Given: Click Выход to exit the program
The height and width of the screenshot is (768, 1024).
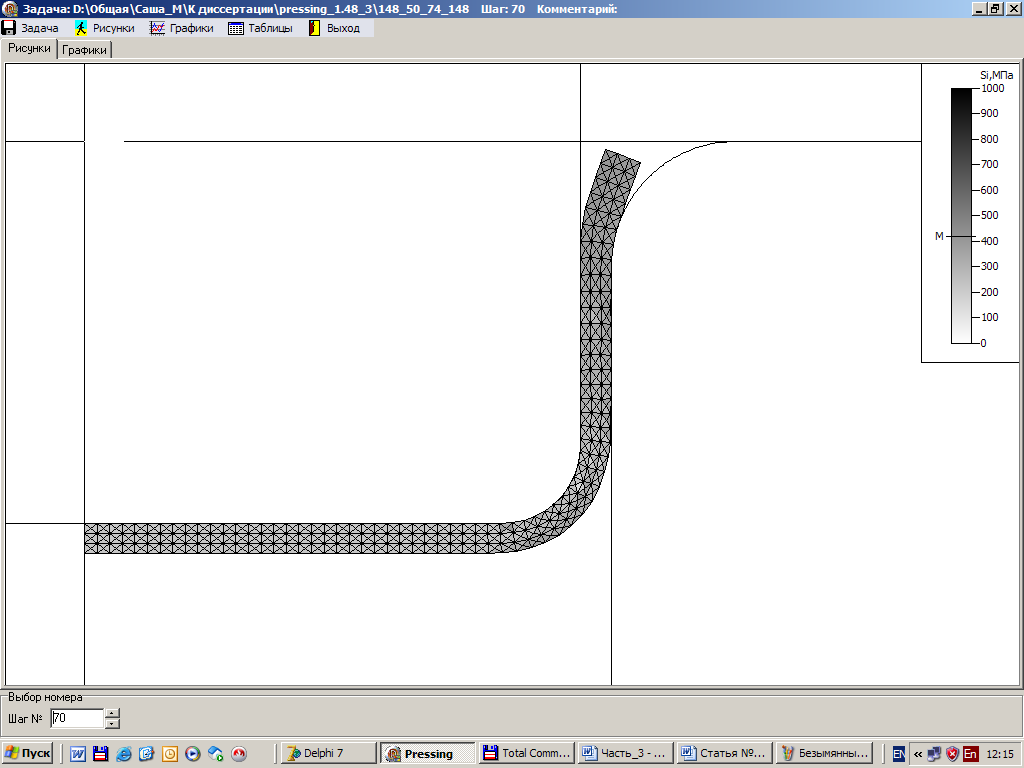Looking at the screenshot, I should (x=334, y=28).
